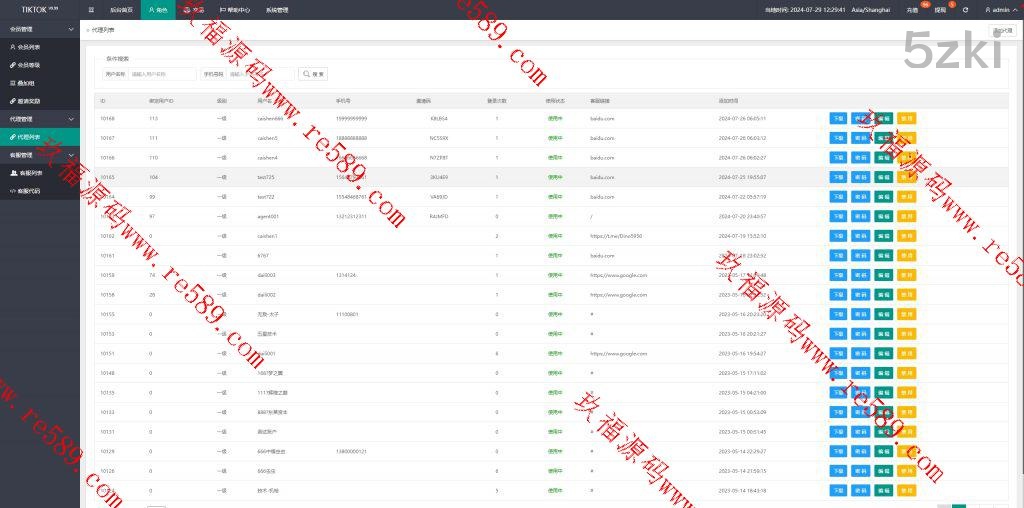The width and height of the screenshot is (1024, 508).
Task: Click the refresh icon in the header
Action: coord(965,9)
